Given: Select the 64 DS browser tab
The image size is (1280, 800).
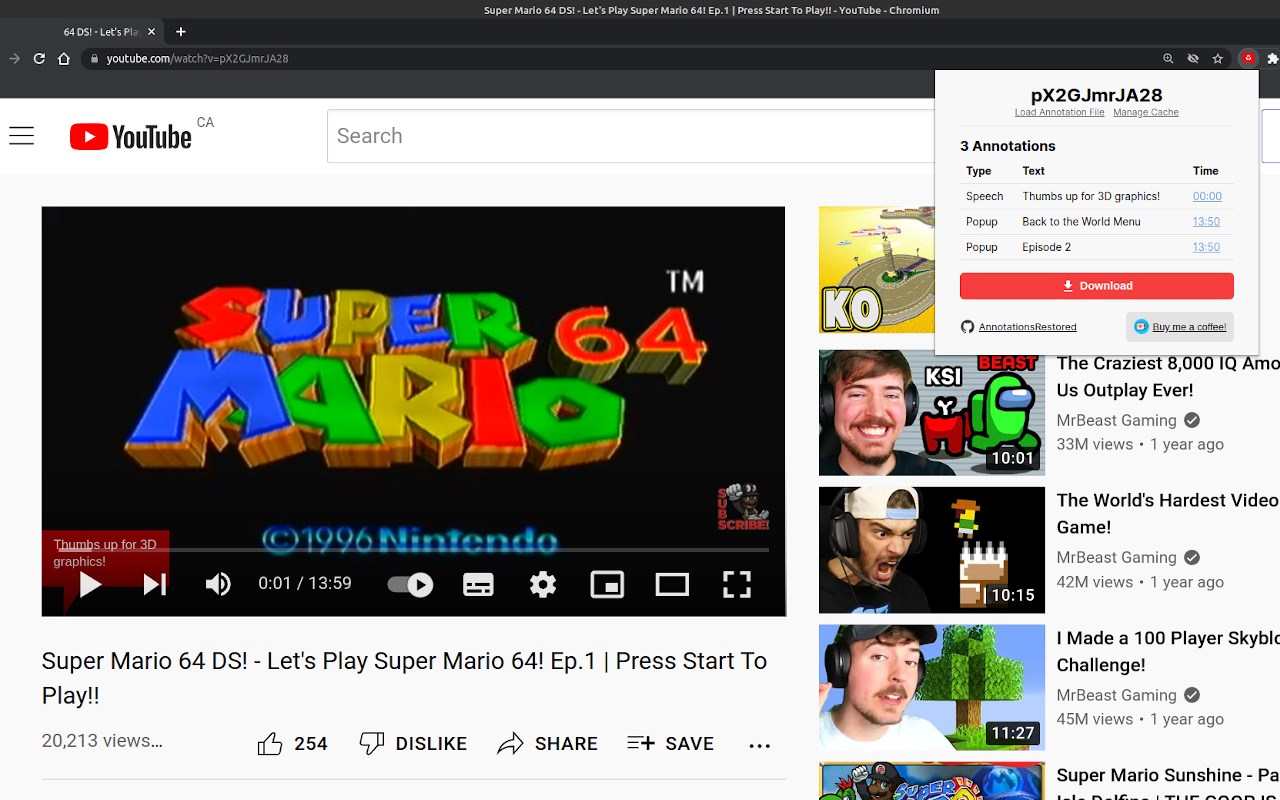Looking at the screenshot, I should tap(100, 32).
